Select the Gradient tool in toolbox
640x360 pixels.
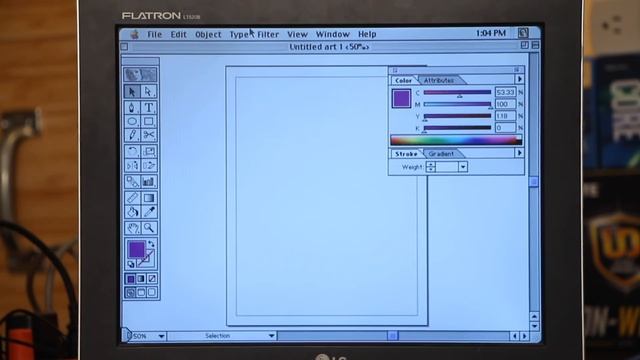tap(149, 198)
